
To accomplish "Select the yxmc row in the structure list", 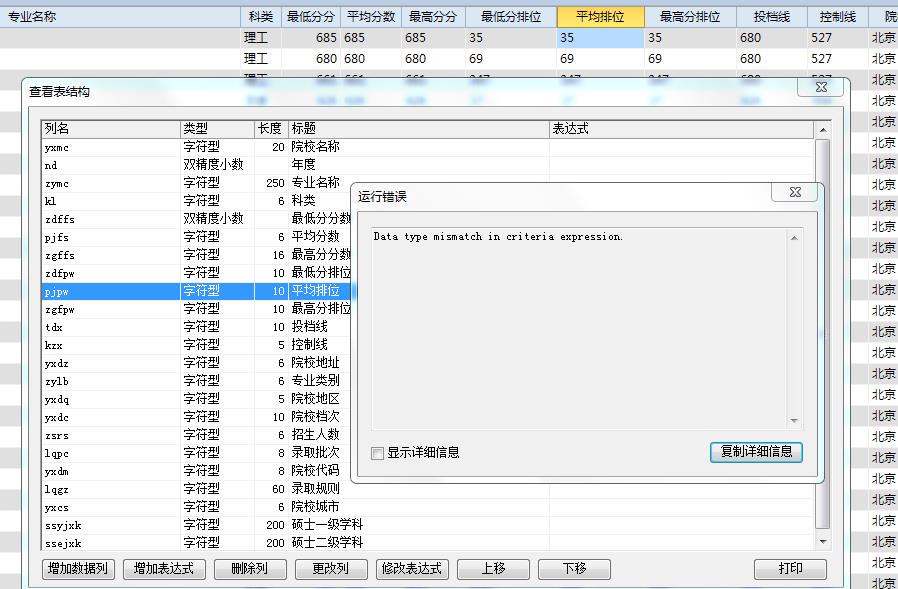I will [x=110, y=147].
